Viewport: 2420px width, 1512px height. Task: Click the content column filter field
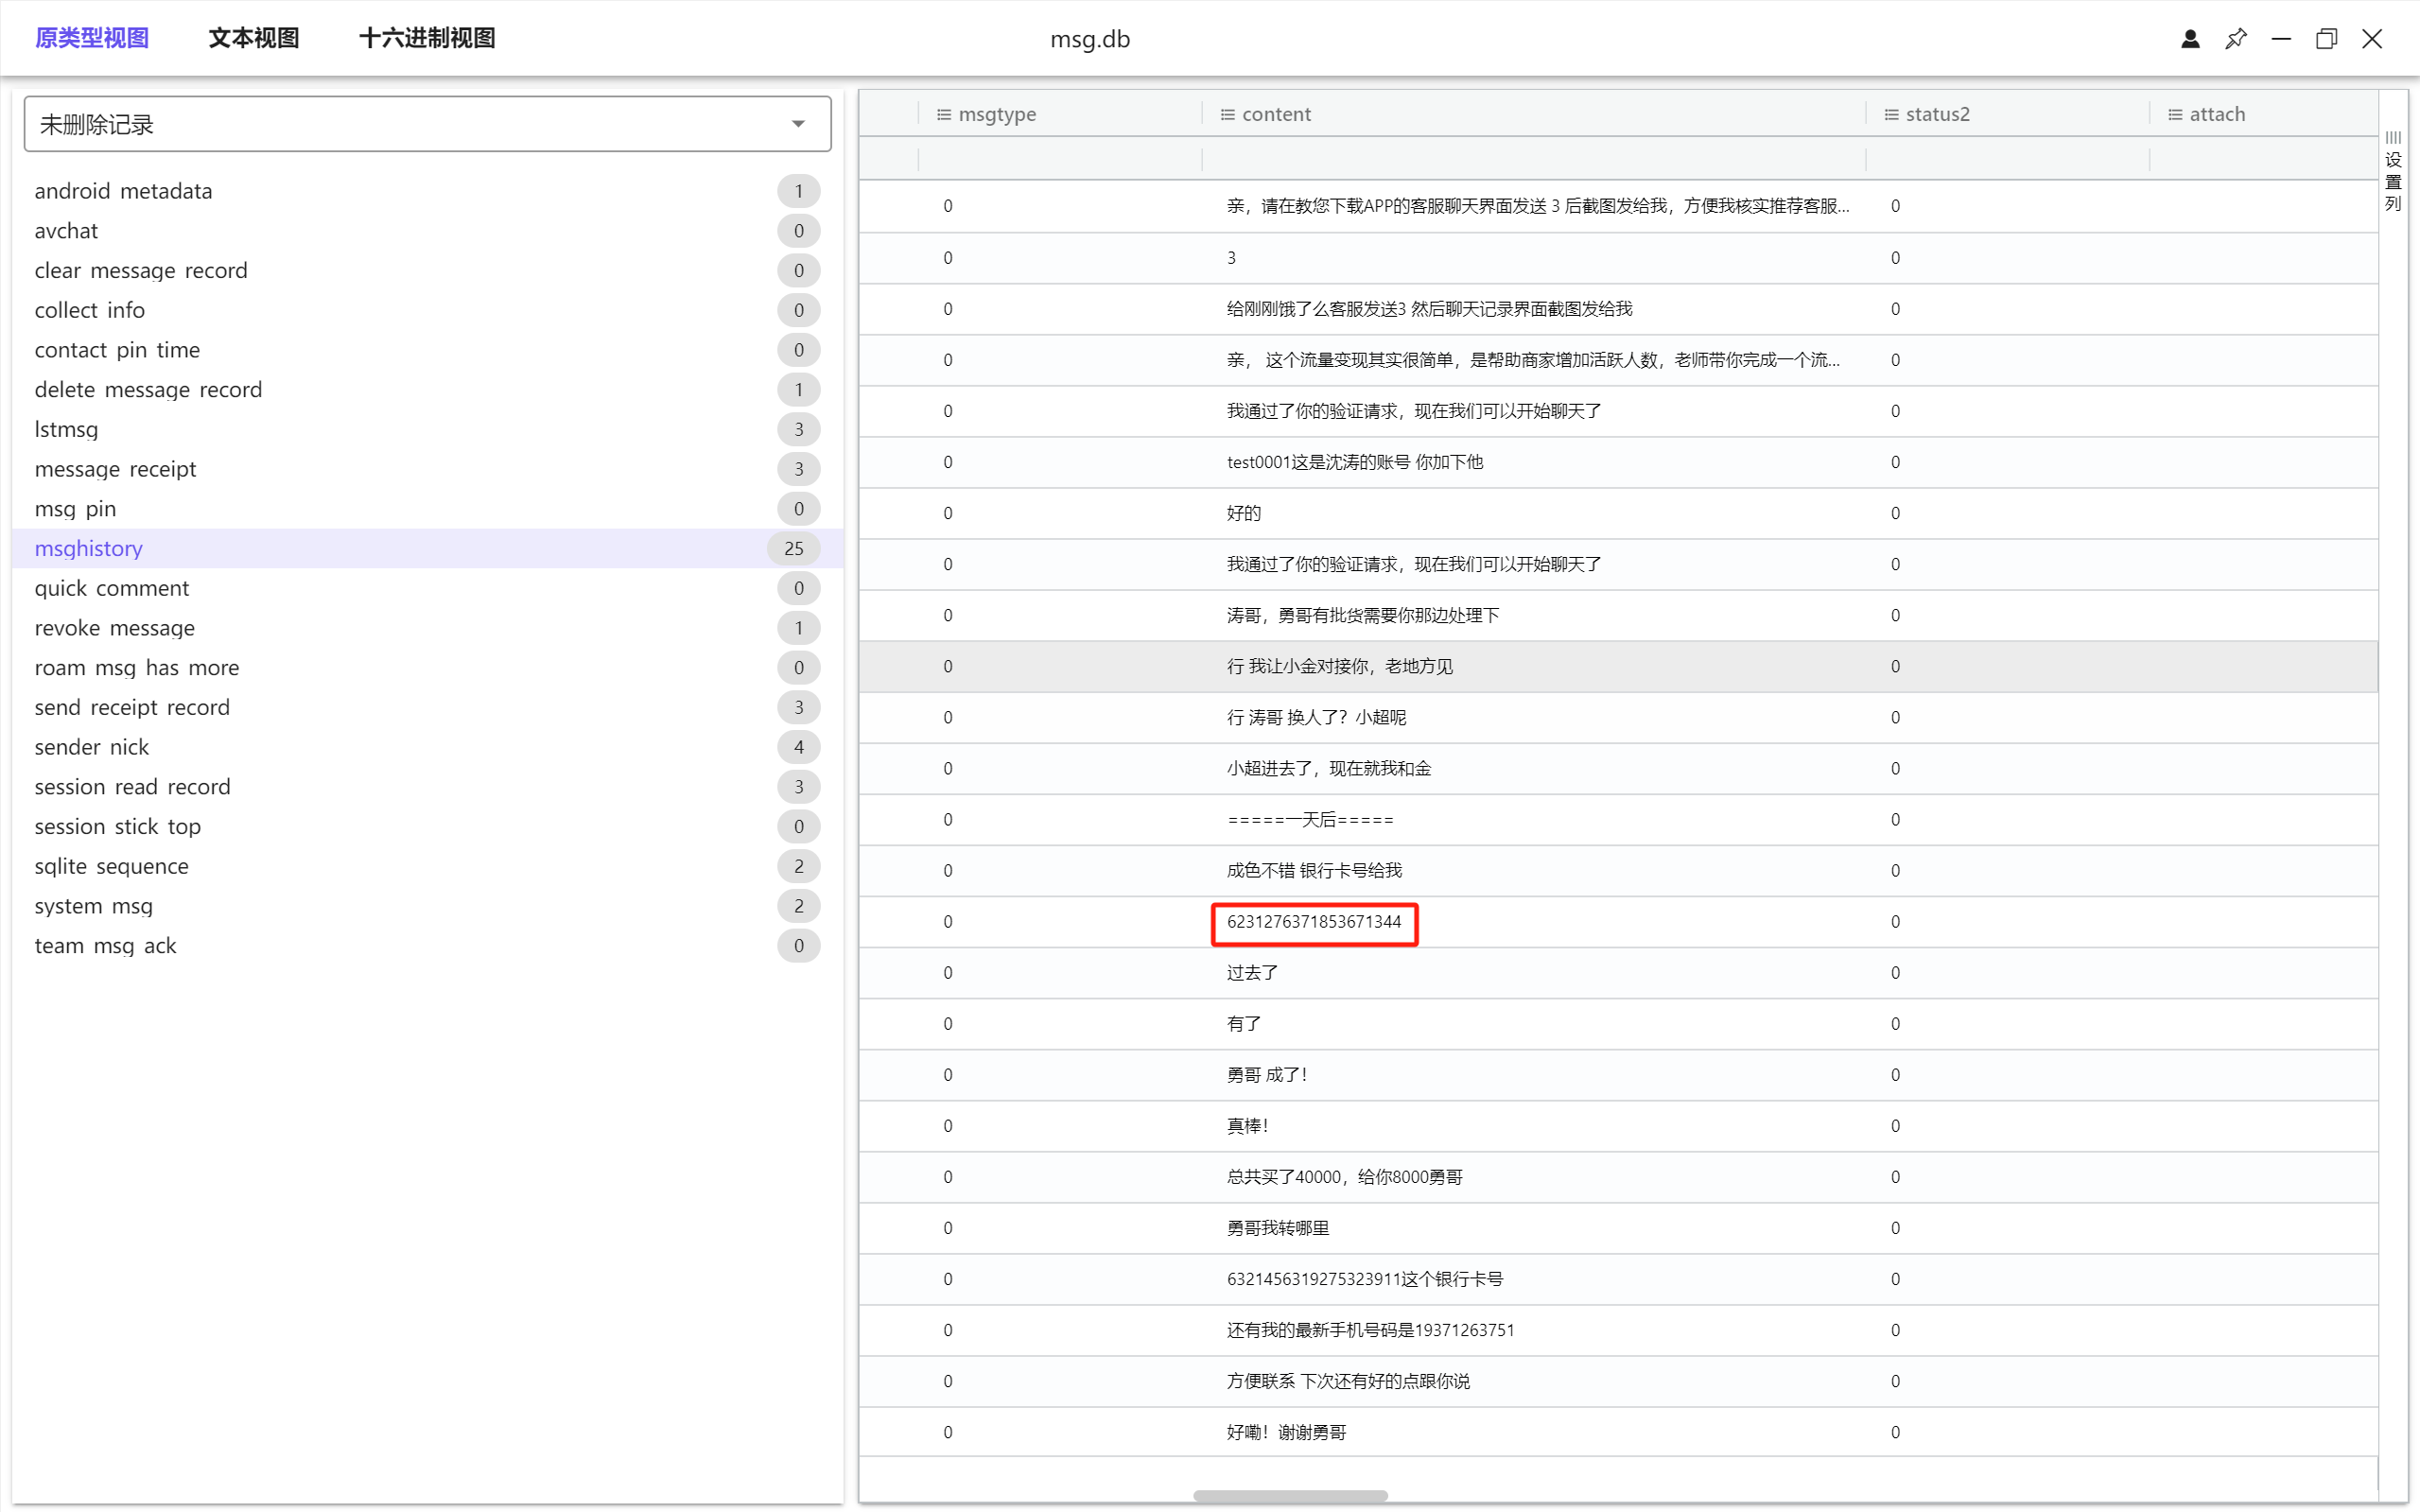[1532, 158]
